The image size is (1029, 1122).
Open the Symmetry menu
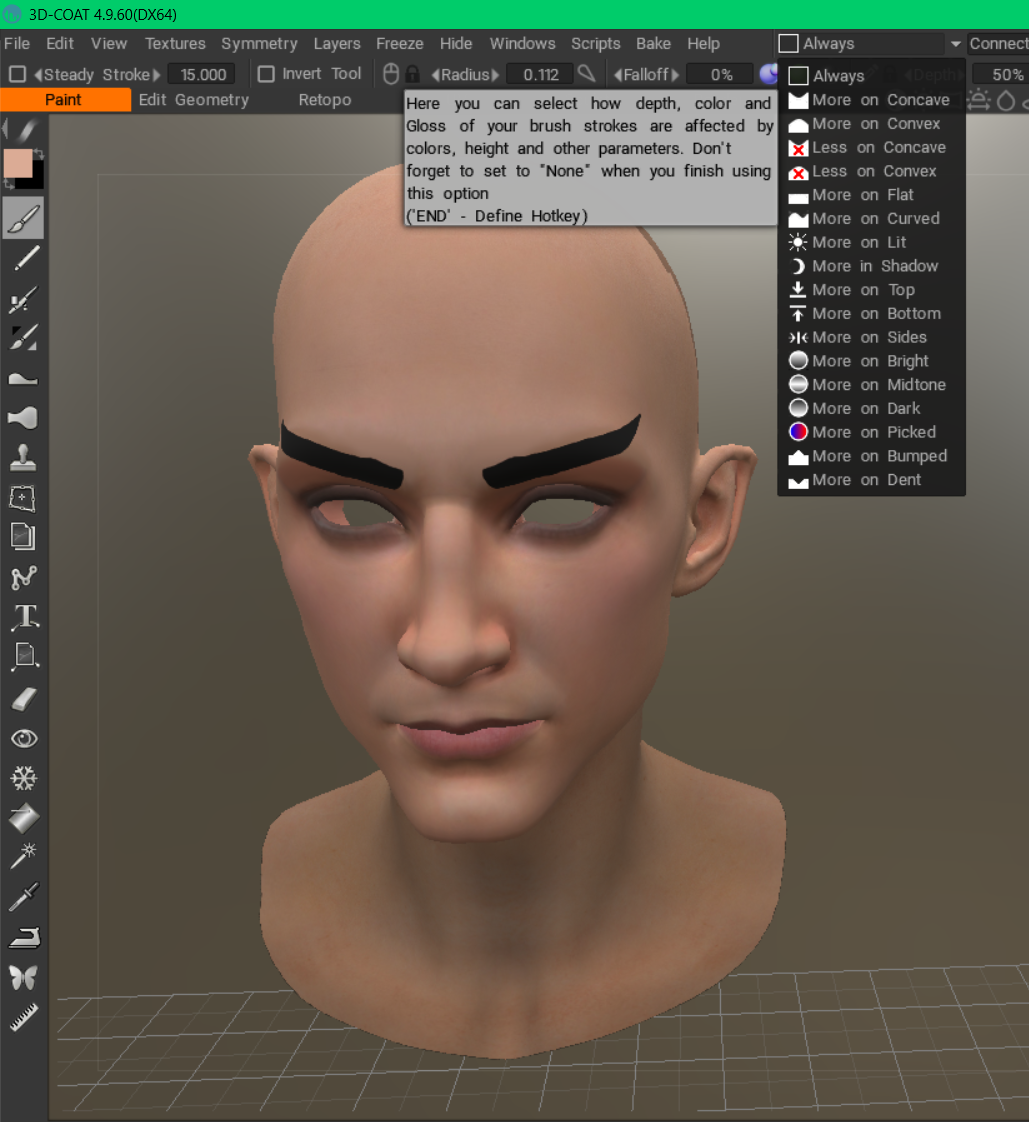(x=259, y=44)
